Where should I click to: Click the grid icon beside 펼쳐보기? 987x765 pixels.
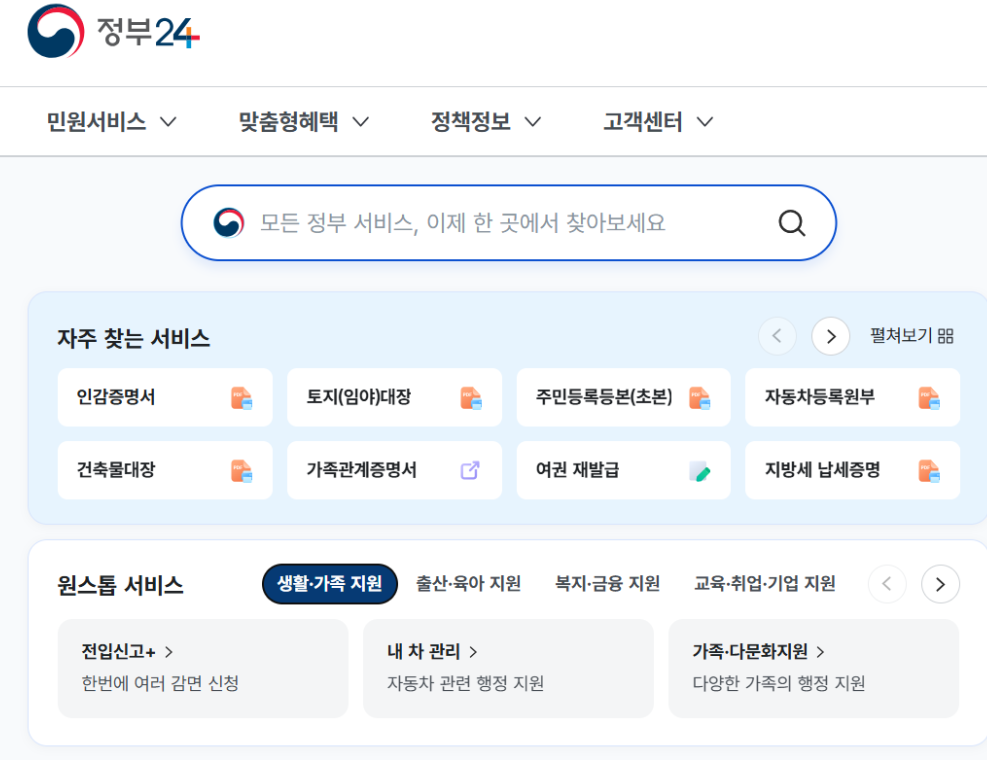pyautogui.click(x=945, y=336)
